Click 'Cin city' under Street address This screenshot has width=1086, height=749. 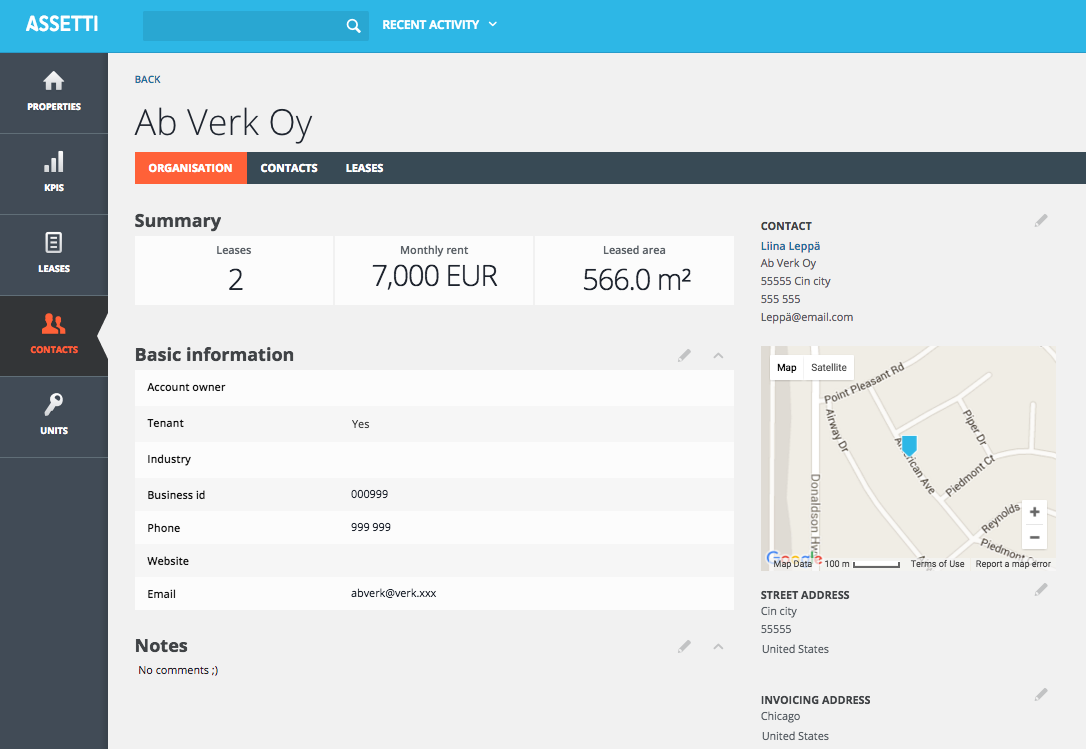[778, 611]
